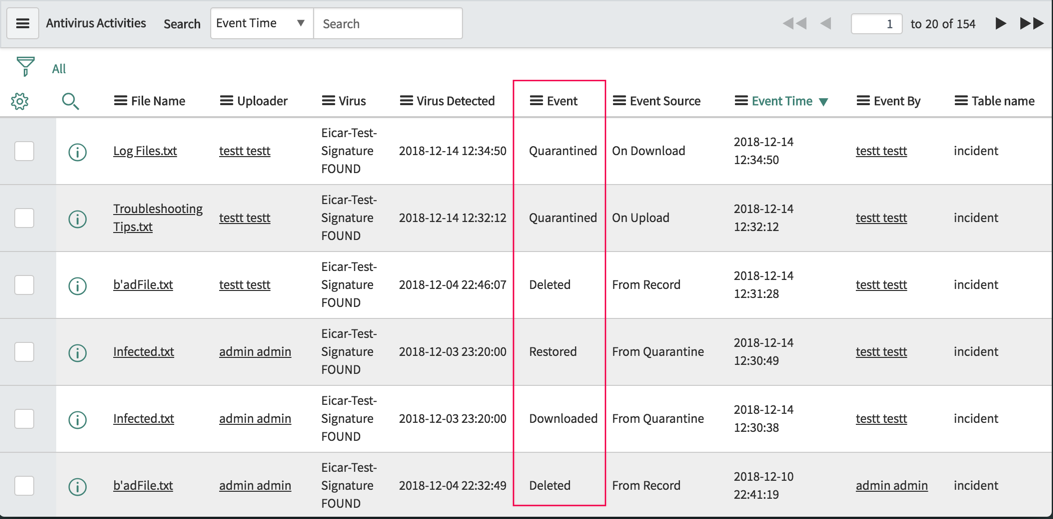Go to the next page arrow
This screenshot has height=519, width=1053.
pos(1000,23)
